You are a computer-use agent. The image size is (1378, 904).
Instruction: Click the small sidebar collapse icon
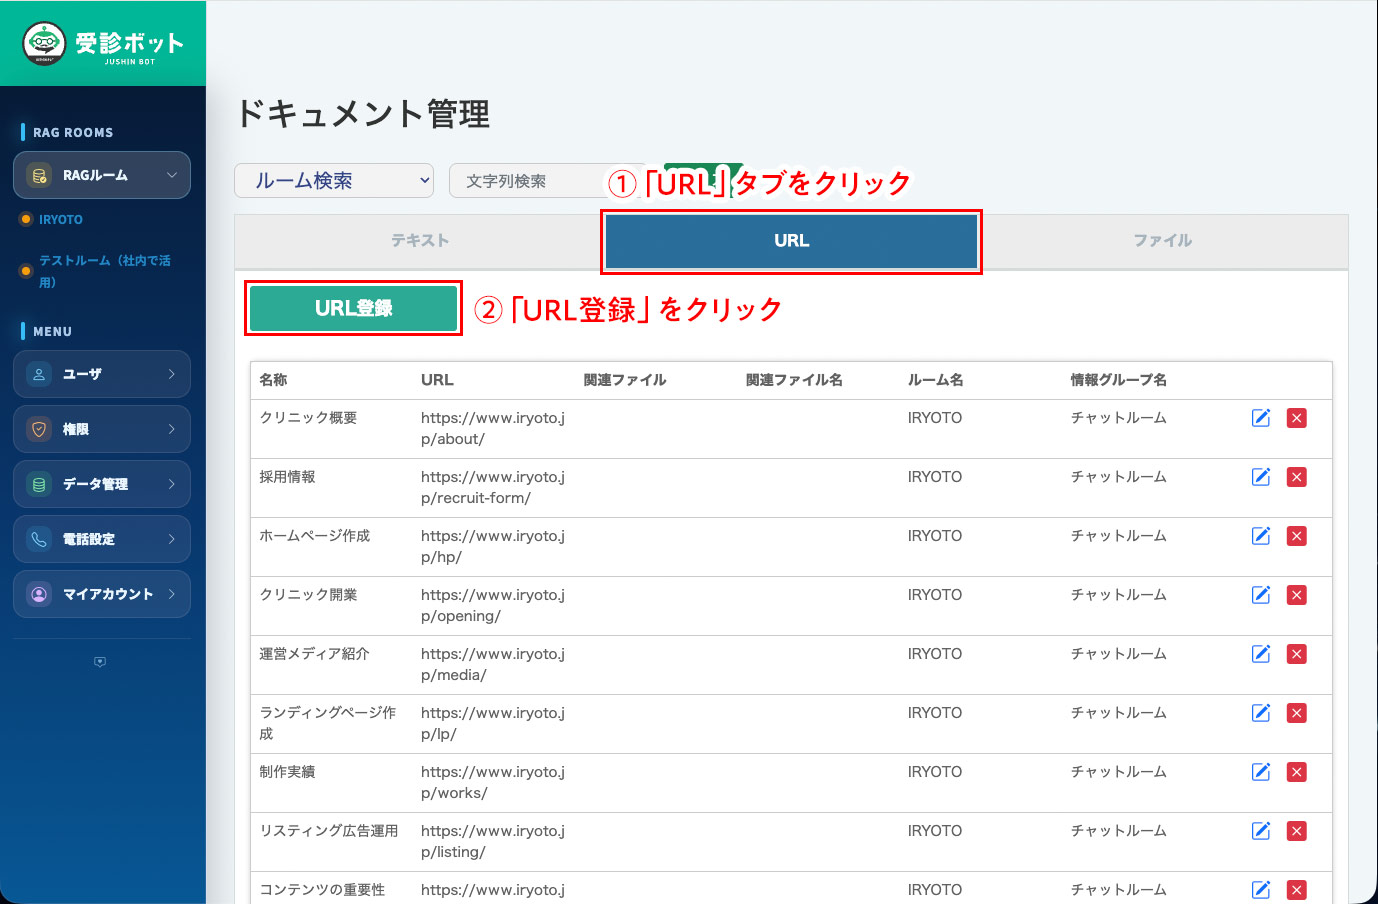(x=100, y=662)
